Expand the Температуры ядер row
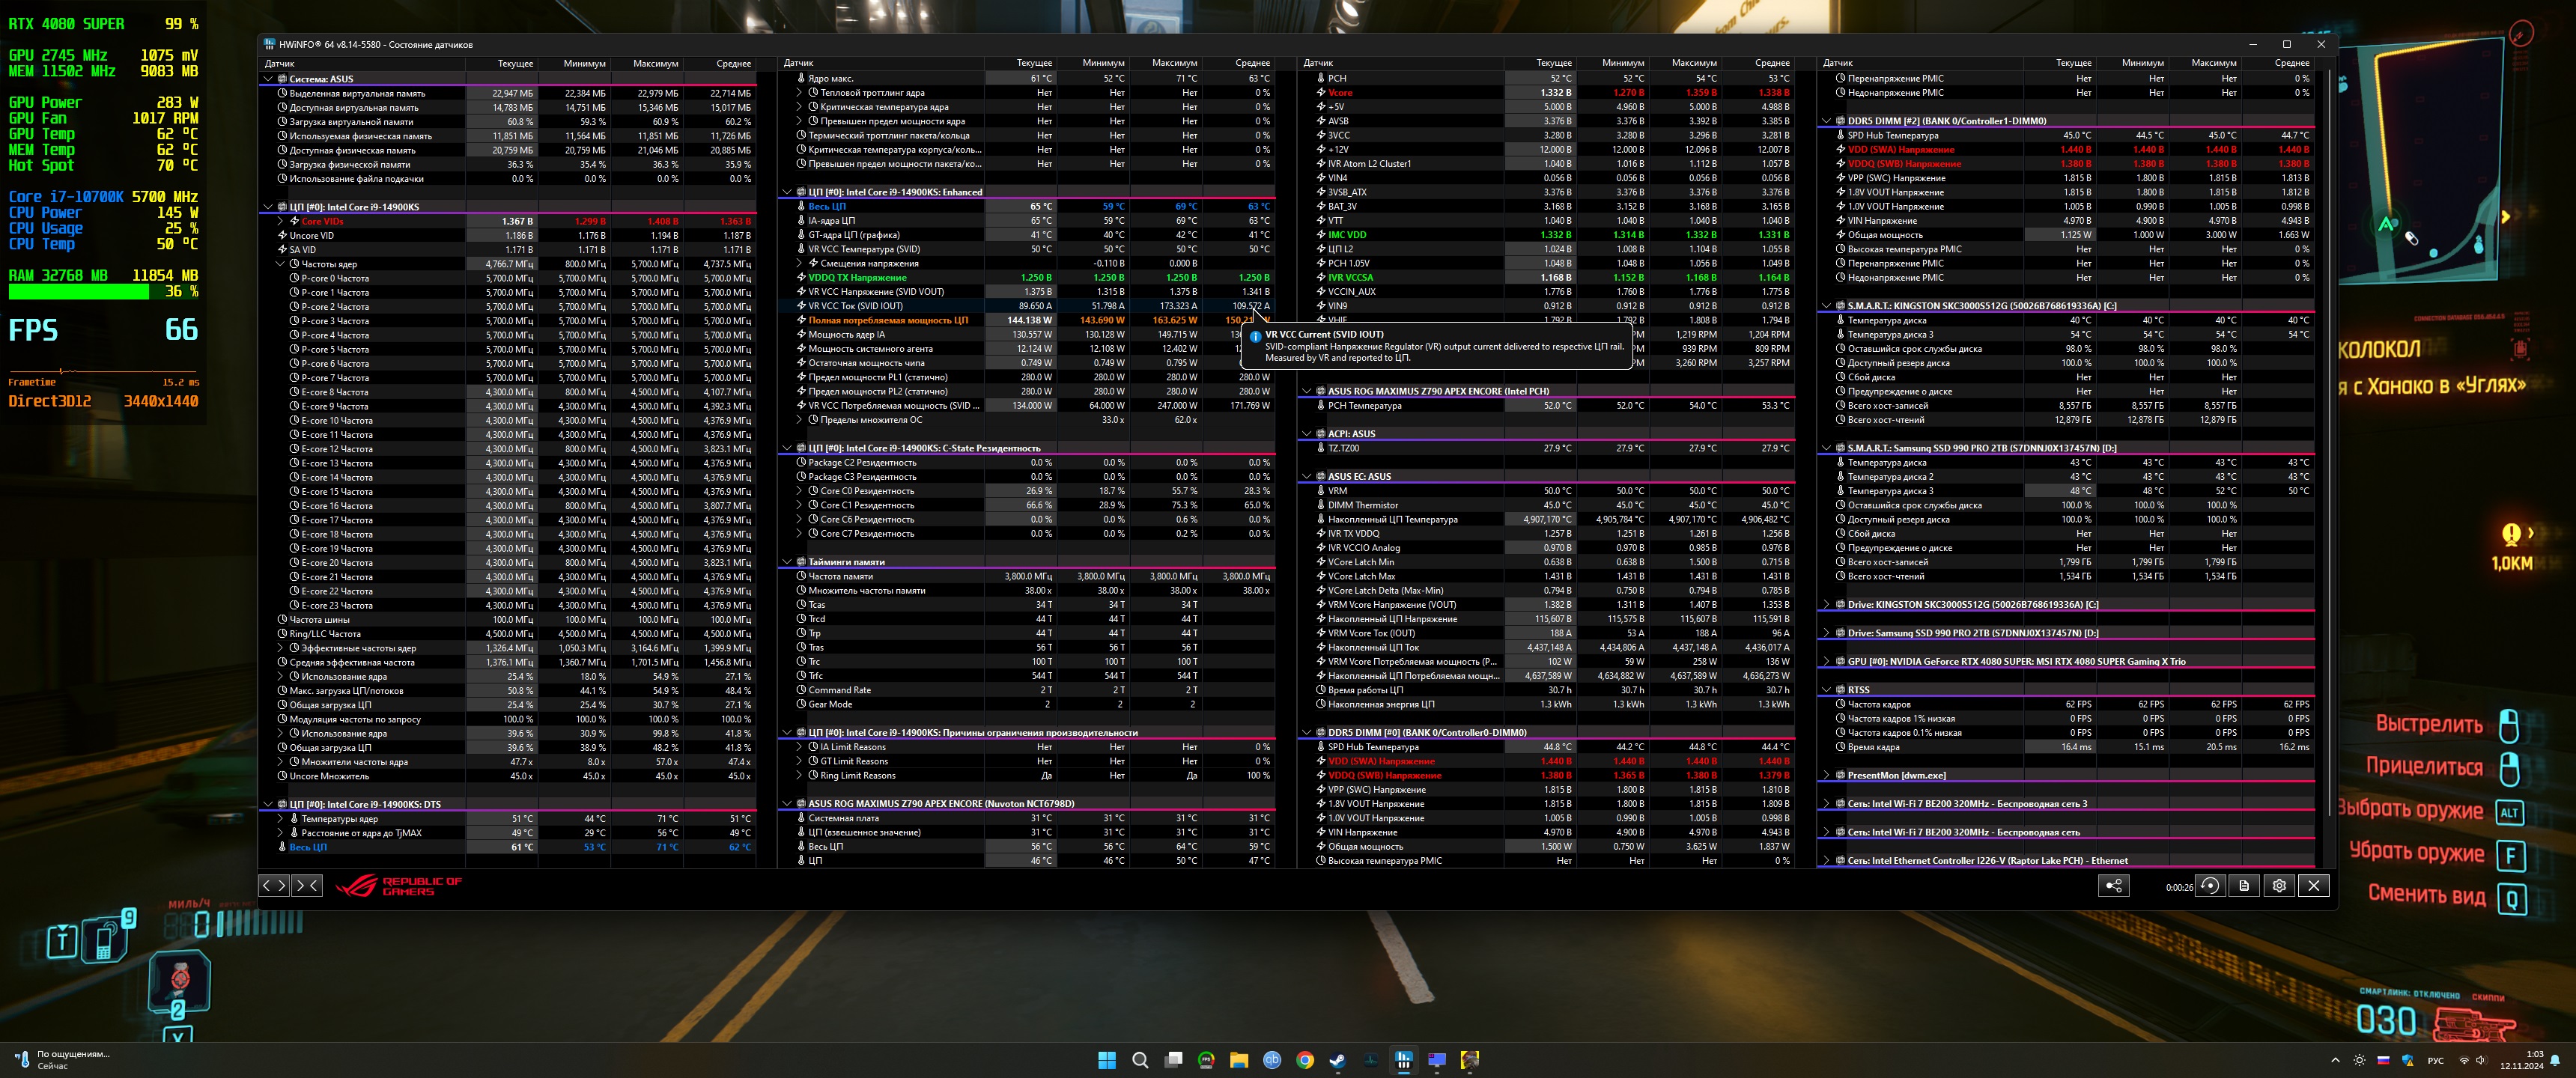Screen dimensions: 2576x1078 coord(281,818)
